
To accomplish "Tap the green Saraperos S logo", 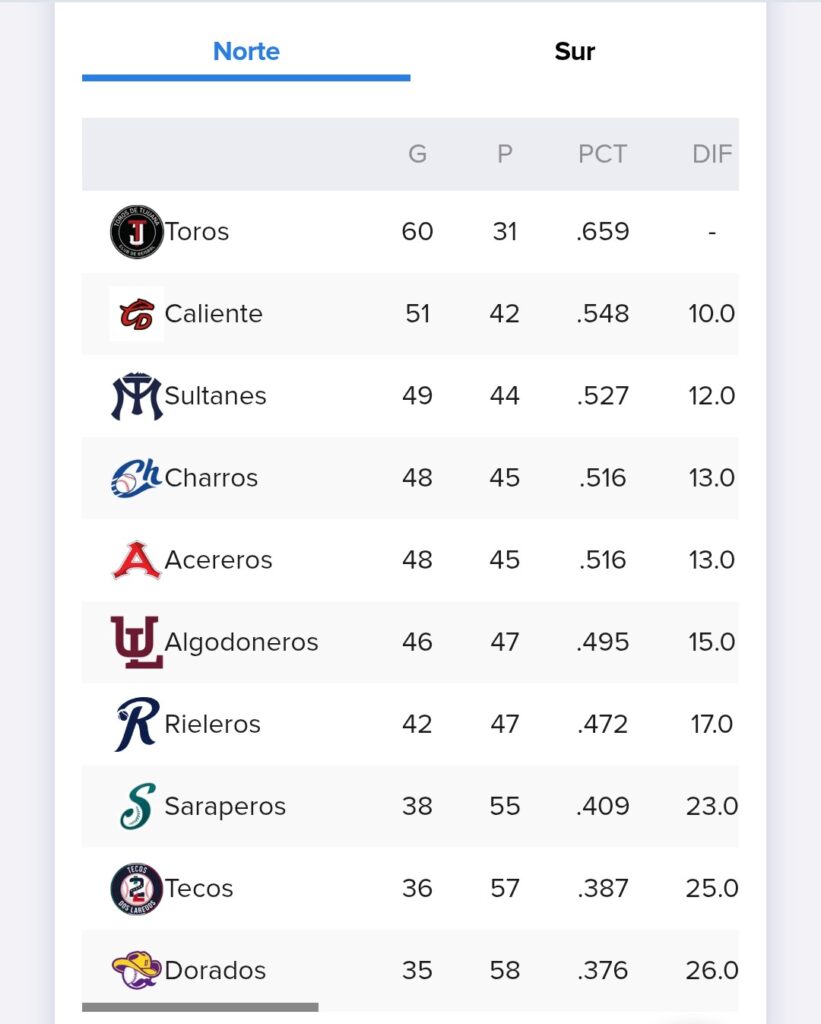I will tap(138, 807).
